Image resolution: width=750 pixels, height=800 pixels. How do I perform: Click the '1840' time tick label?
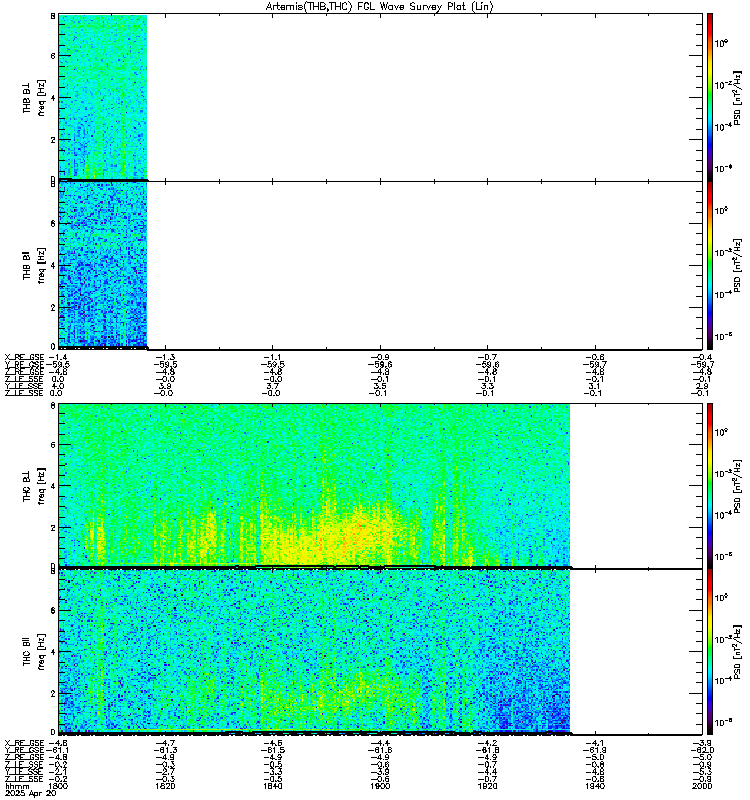[x=272, y=786]
